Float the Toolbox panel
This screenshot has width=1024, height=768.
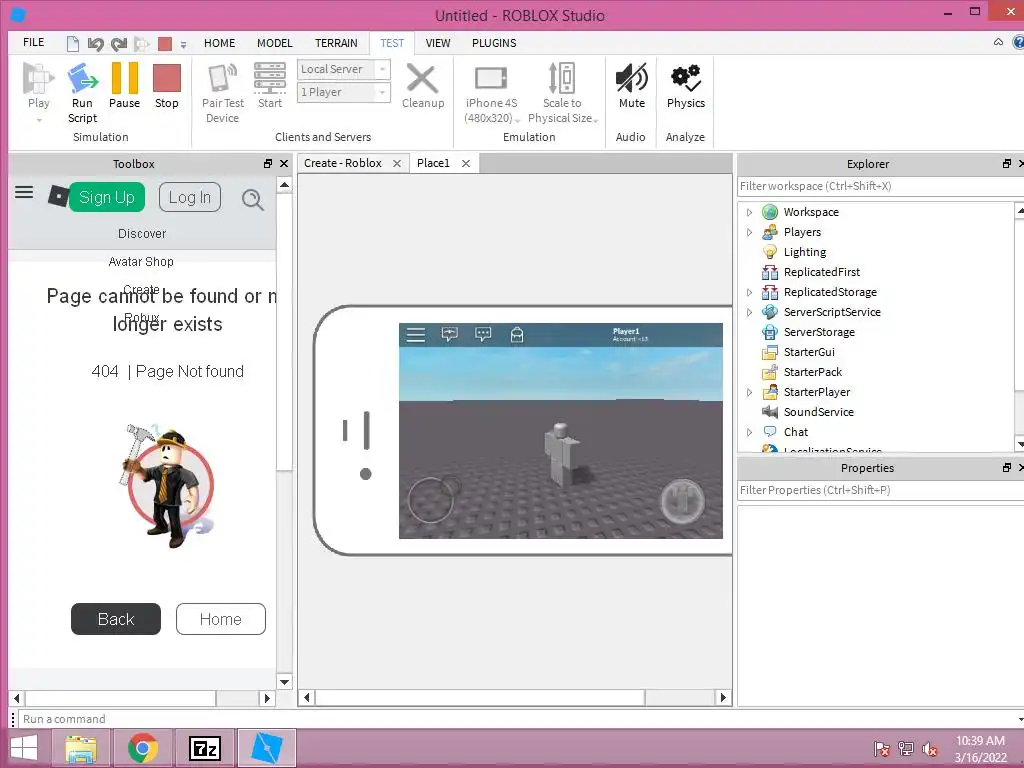(268, 164)
